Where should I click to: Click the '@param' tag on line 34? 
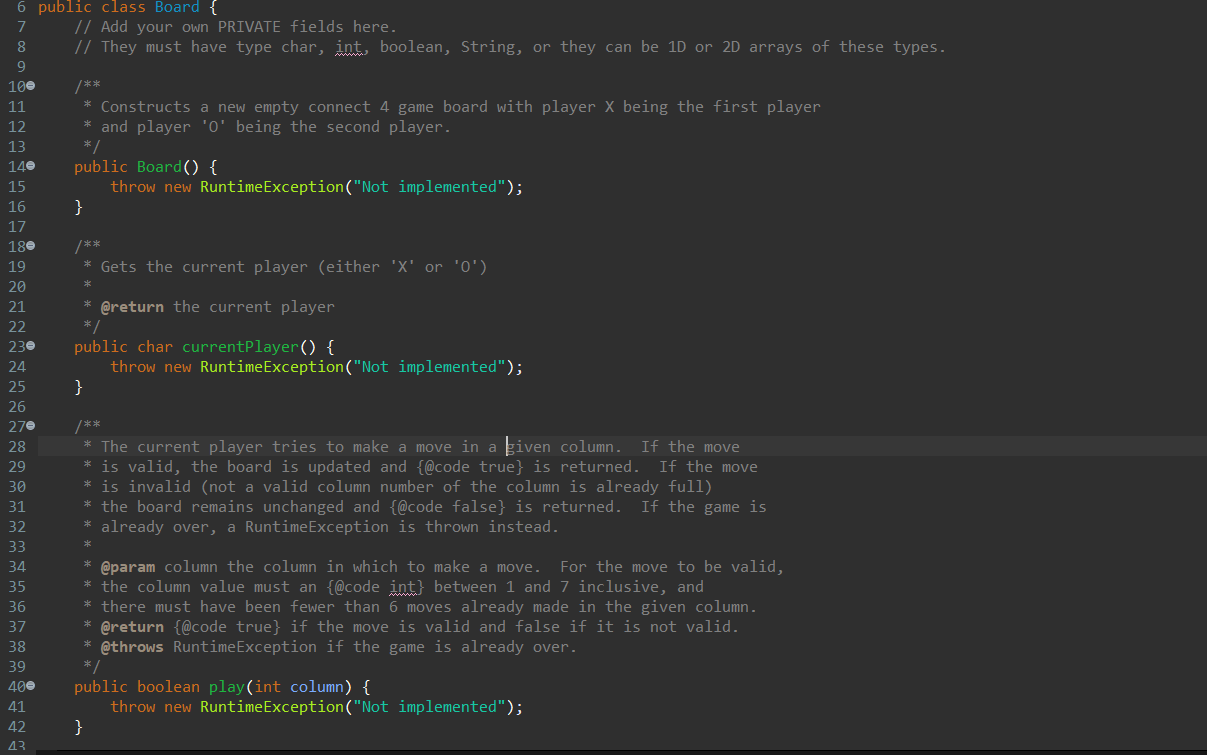point(128,567)
